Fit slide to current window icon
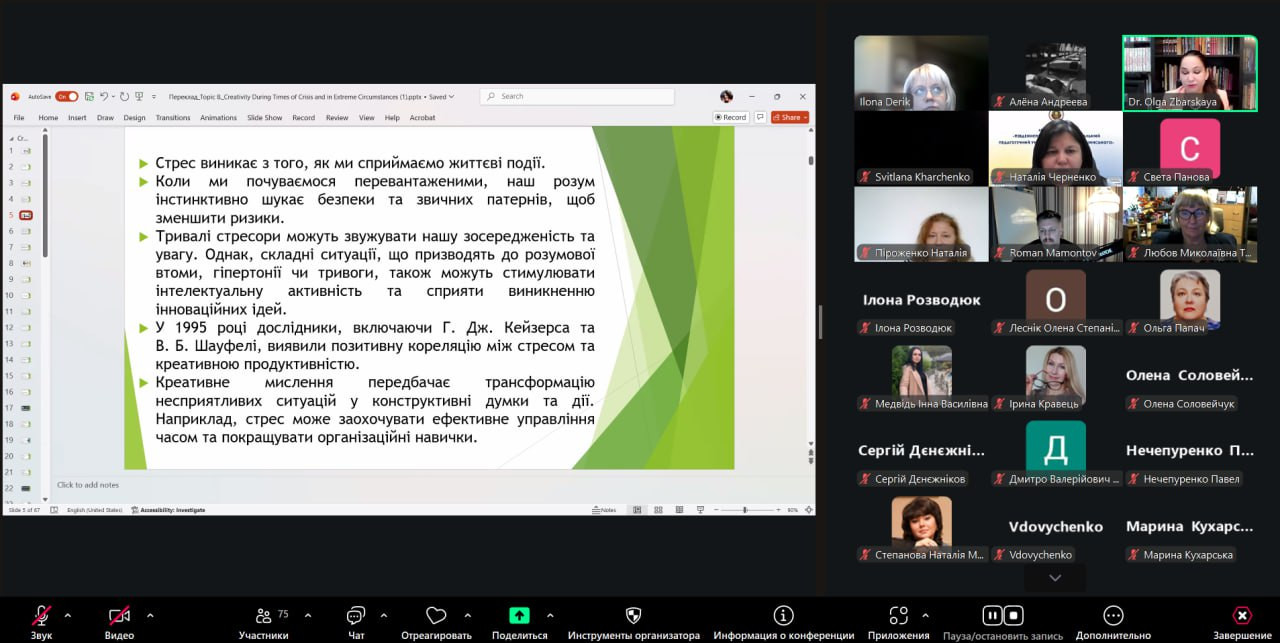1280x643 pixels. pyautogui.click(x=807, y=510)
